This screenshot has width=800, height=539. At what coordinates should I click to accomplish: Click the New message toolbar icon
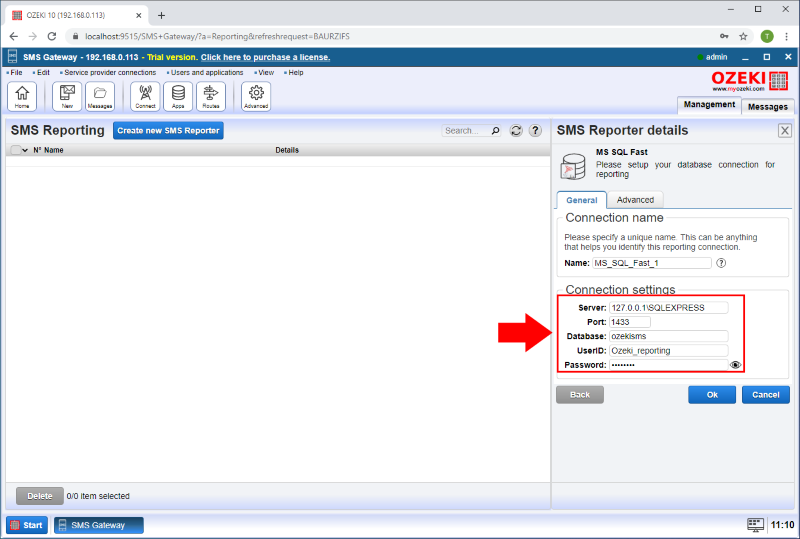[x=67, y=96]
